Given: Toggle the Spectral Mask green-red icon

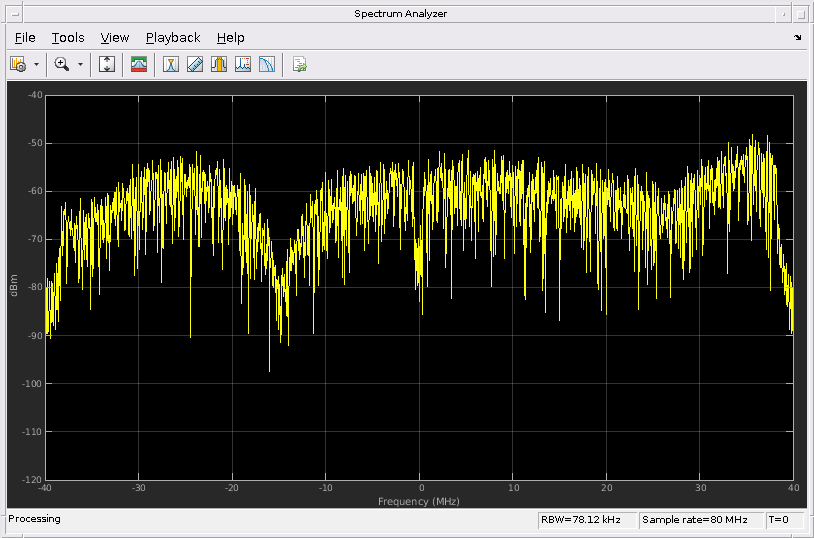Looking at the screenshot, I should click(x=139, y=64).
